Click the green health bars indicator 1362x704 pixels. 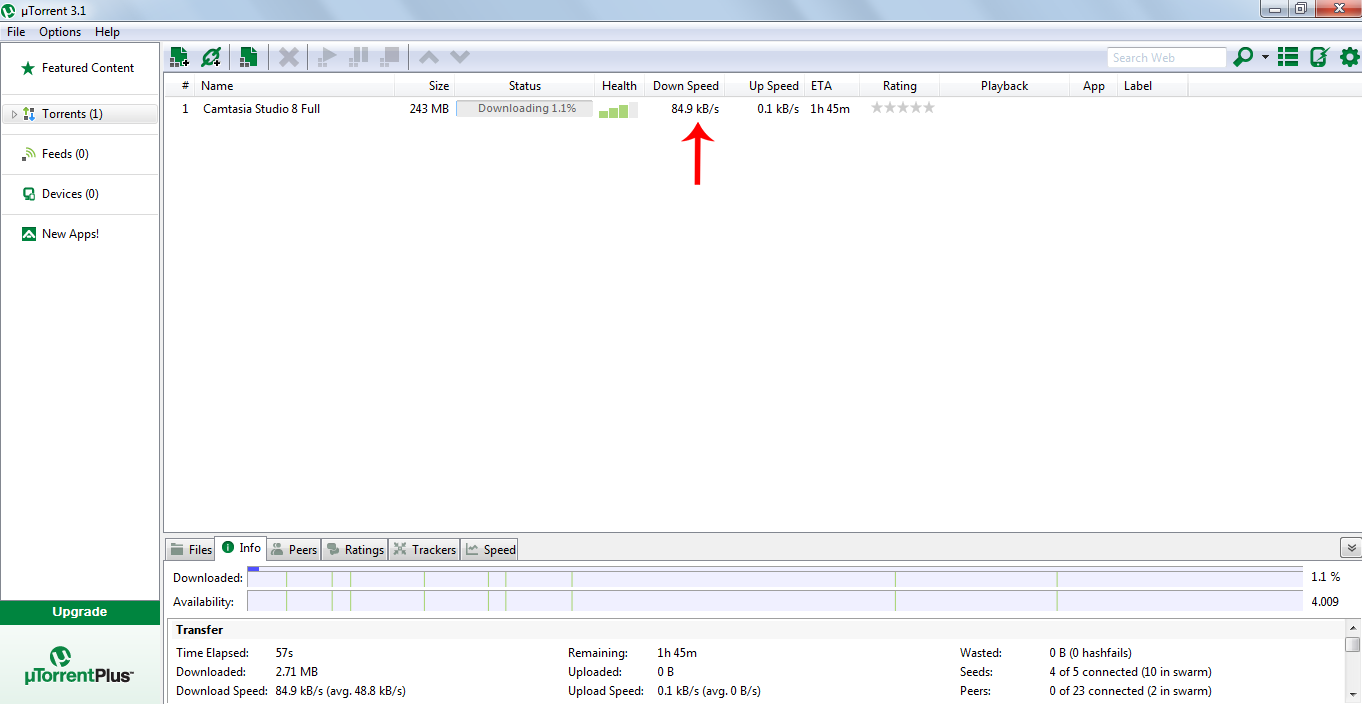(x=618, y=110)
